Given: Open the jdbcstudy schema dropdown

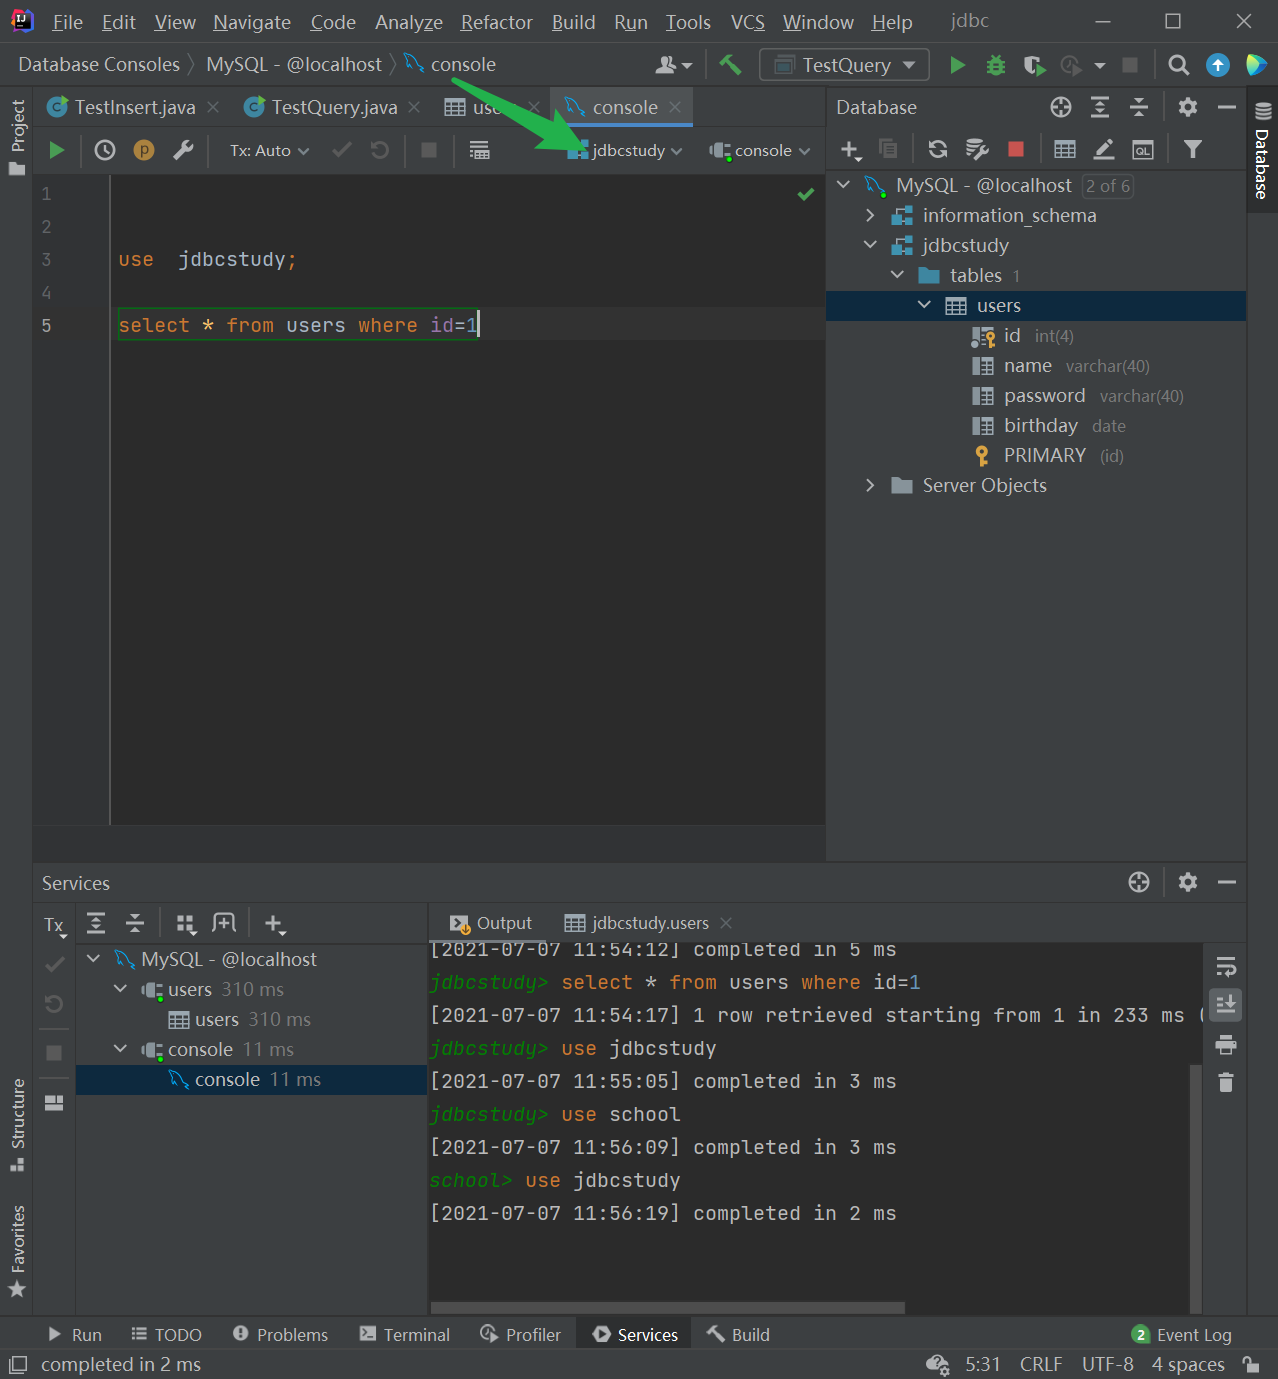Looking at the screenshot, I should [625, 150].
